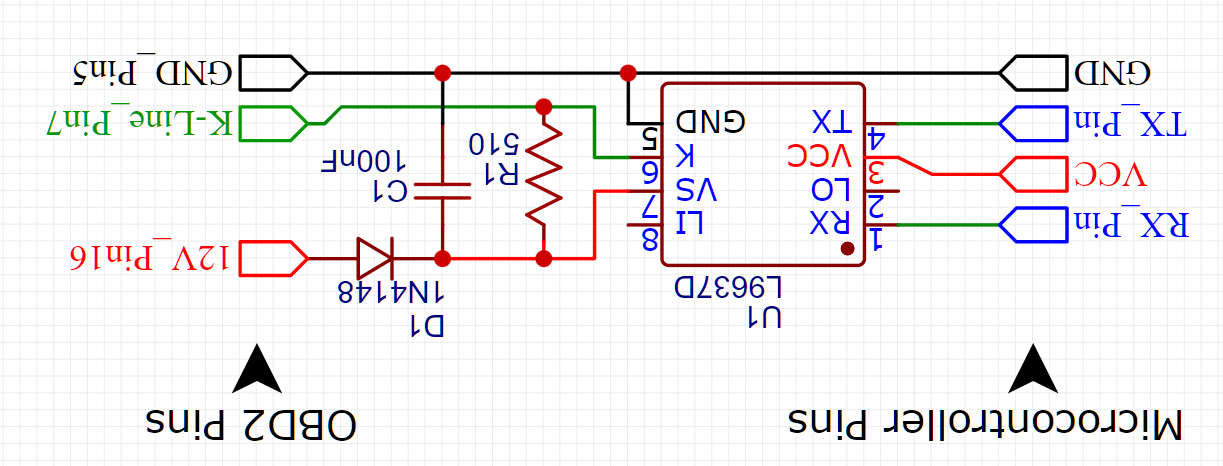The height and width of the screenshot is (466, 1223).
Task: Select the green K-Line_Pin7 port flag
Action: (274, 123)
